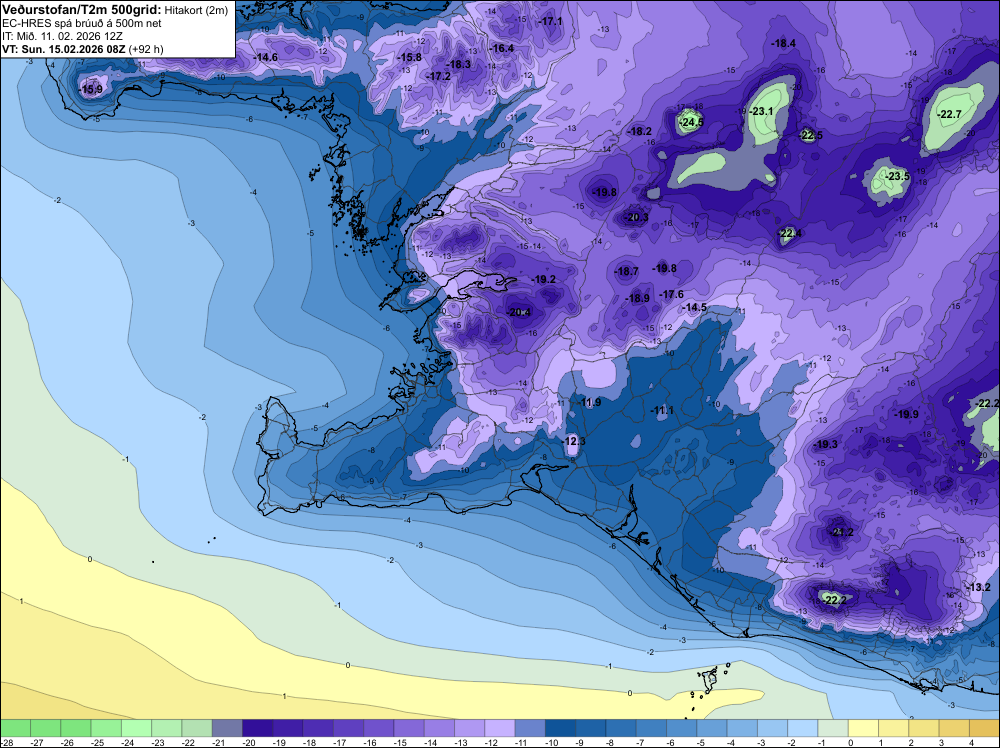This screenshot has height=748, width=1000.
Task: Click the -23.1 cold spot value
Action: pos(761,111)
